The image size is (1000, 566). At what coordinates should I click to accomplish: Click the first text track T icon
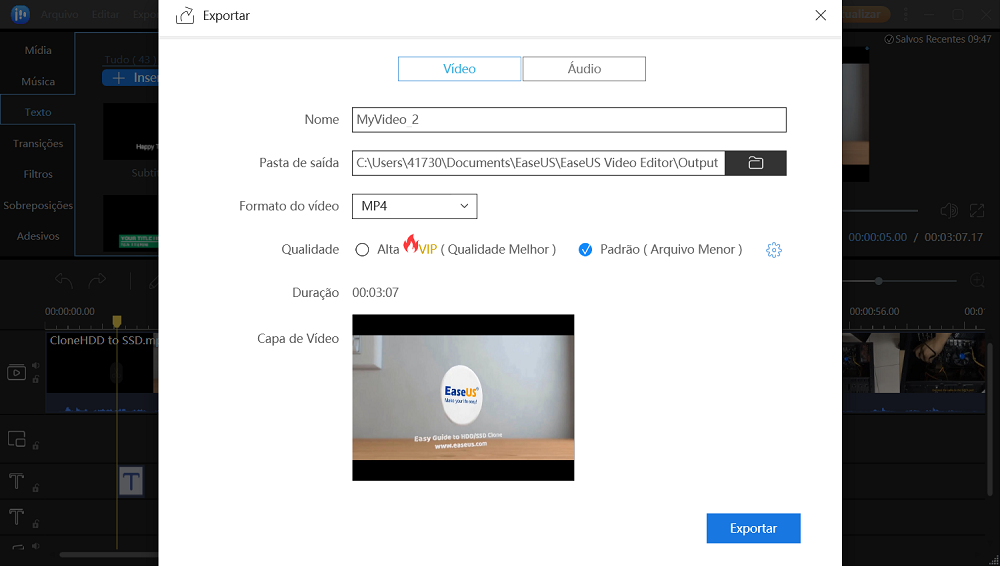tap(16, 481)
